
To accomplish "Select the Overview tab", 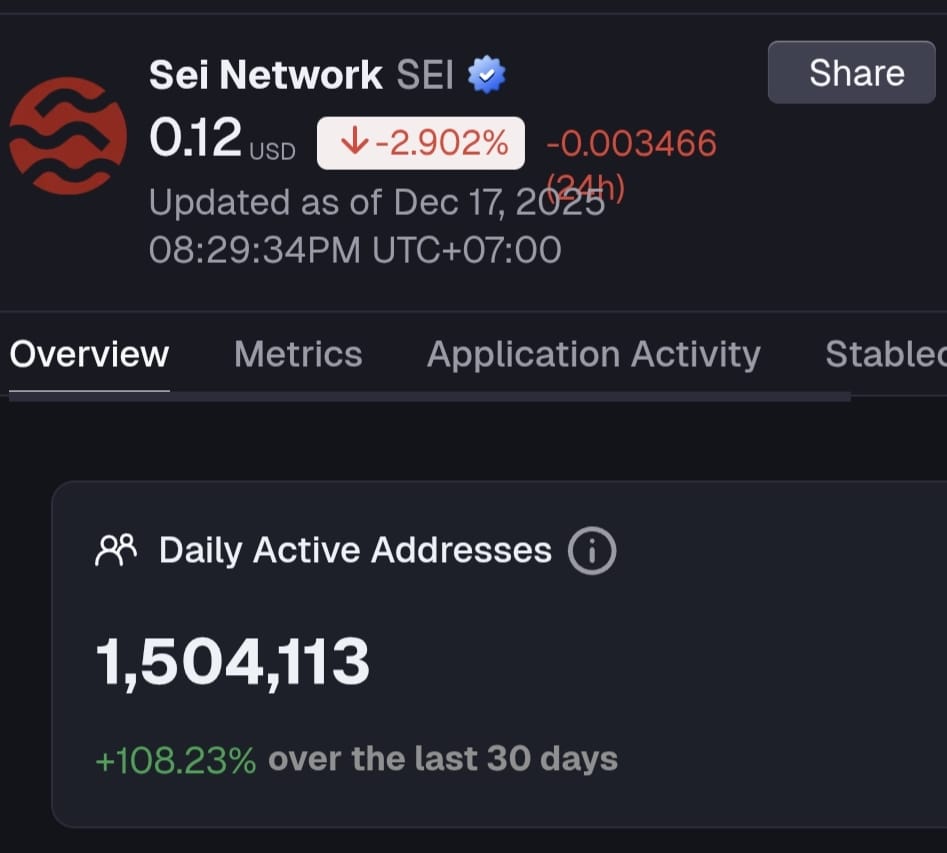I will pyautogui.click(x=89, y=354).
